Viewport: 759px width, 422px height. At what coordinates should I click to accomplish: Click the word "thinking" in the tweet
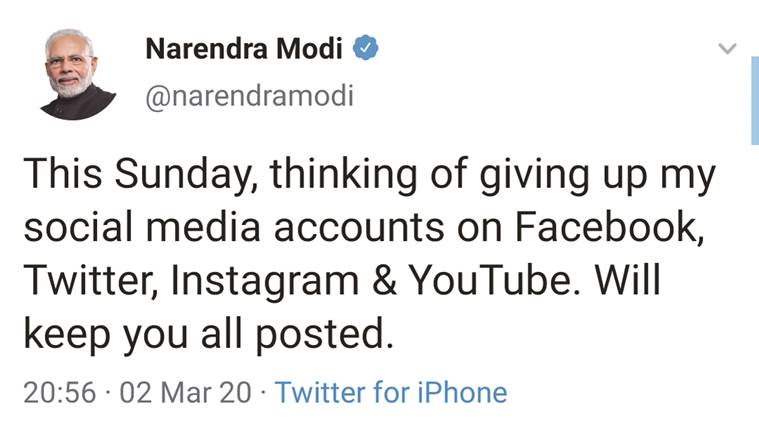click(331, 176)
